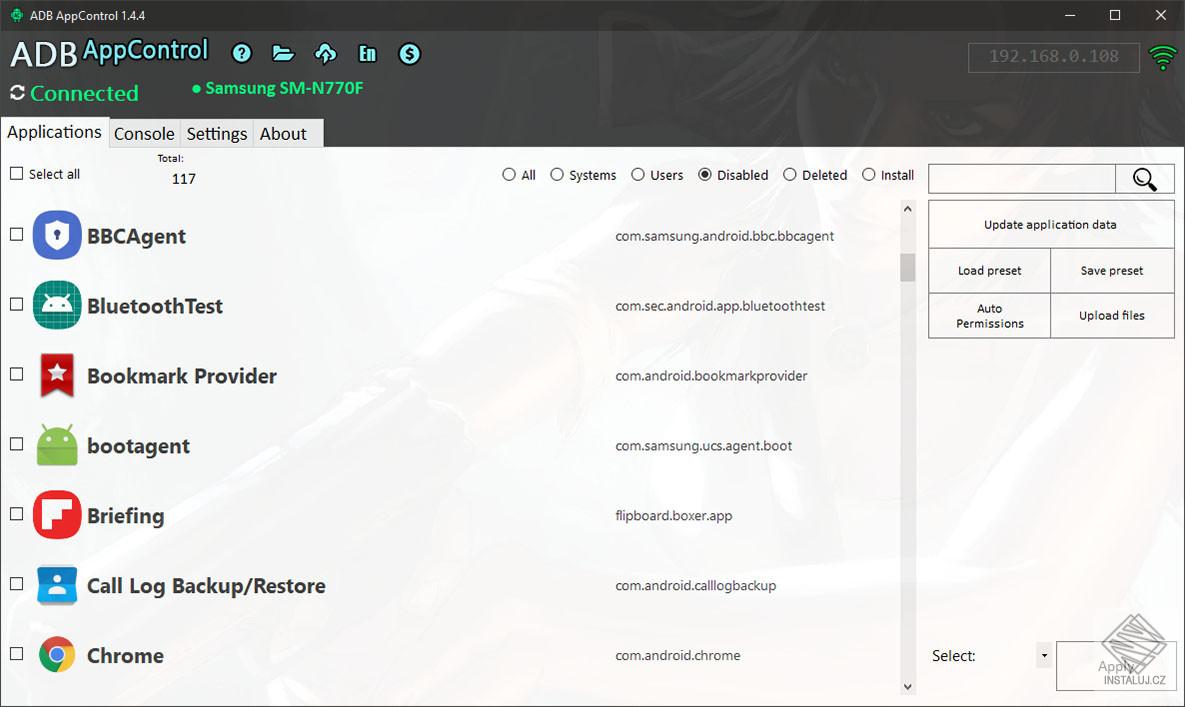
Task: Click package com.android.calllogbackup
Action: (695, 585)
